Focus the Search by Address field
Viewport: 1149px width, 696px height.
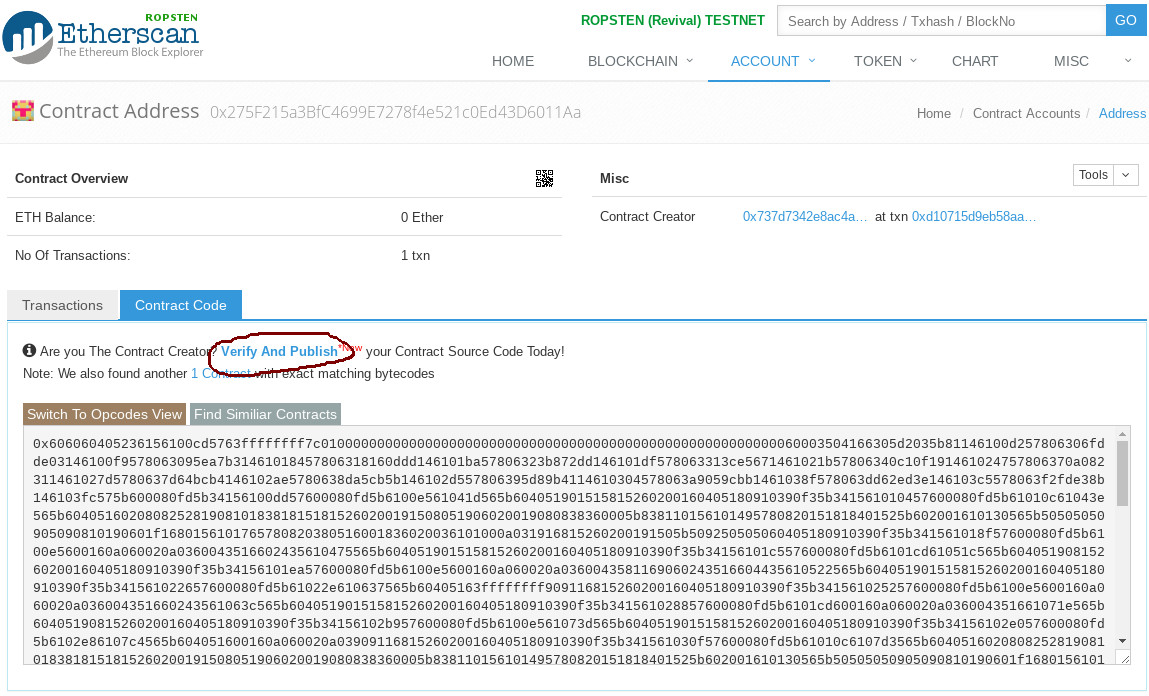[942, 21]
